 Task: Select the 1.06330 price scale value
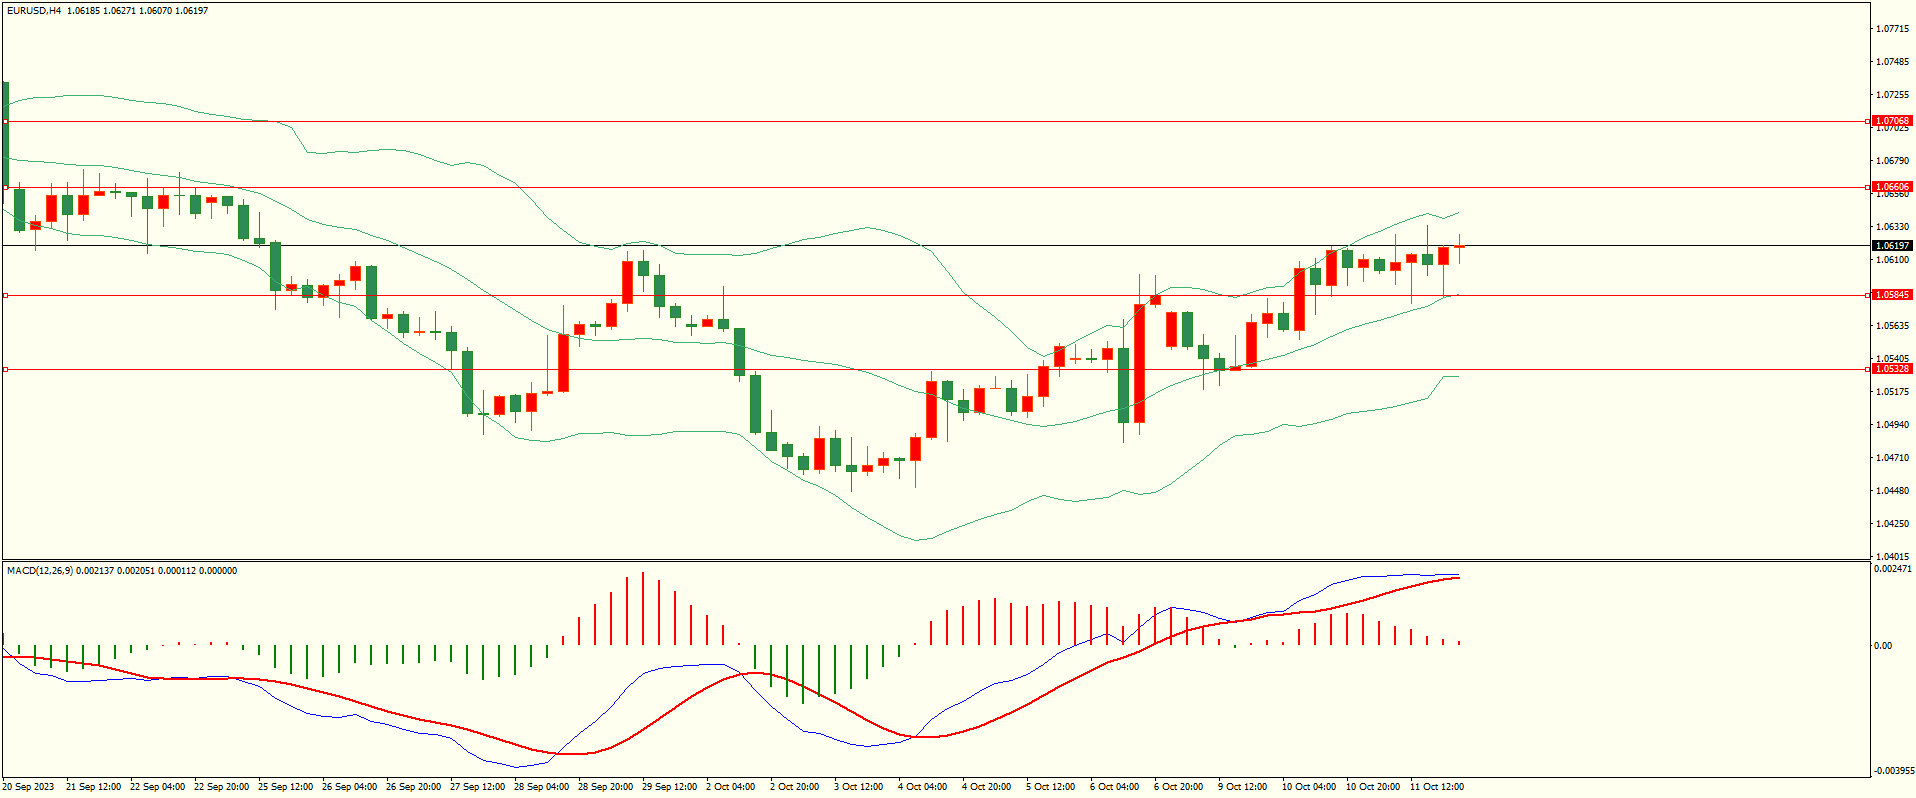(x=1892, y=227)
